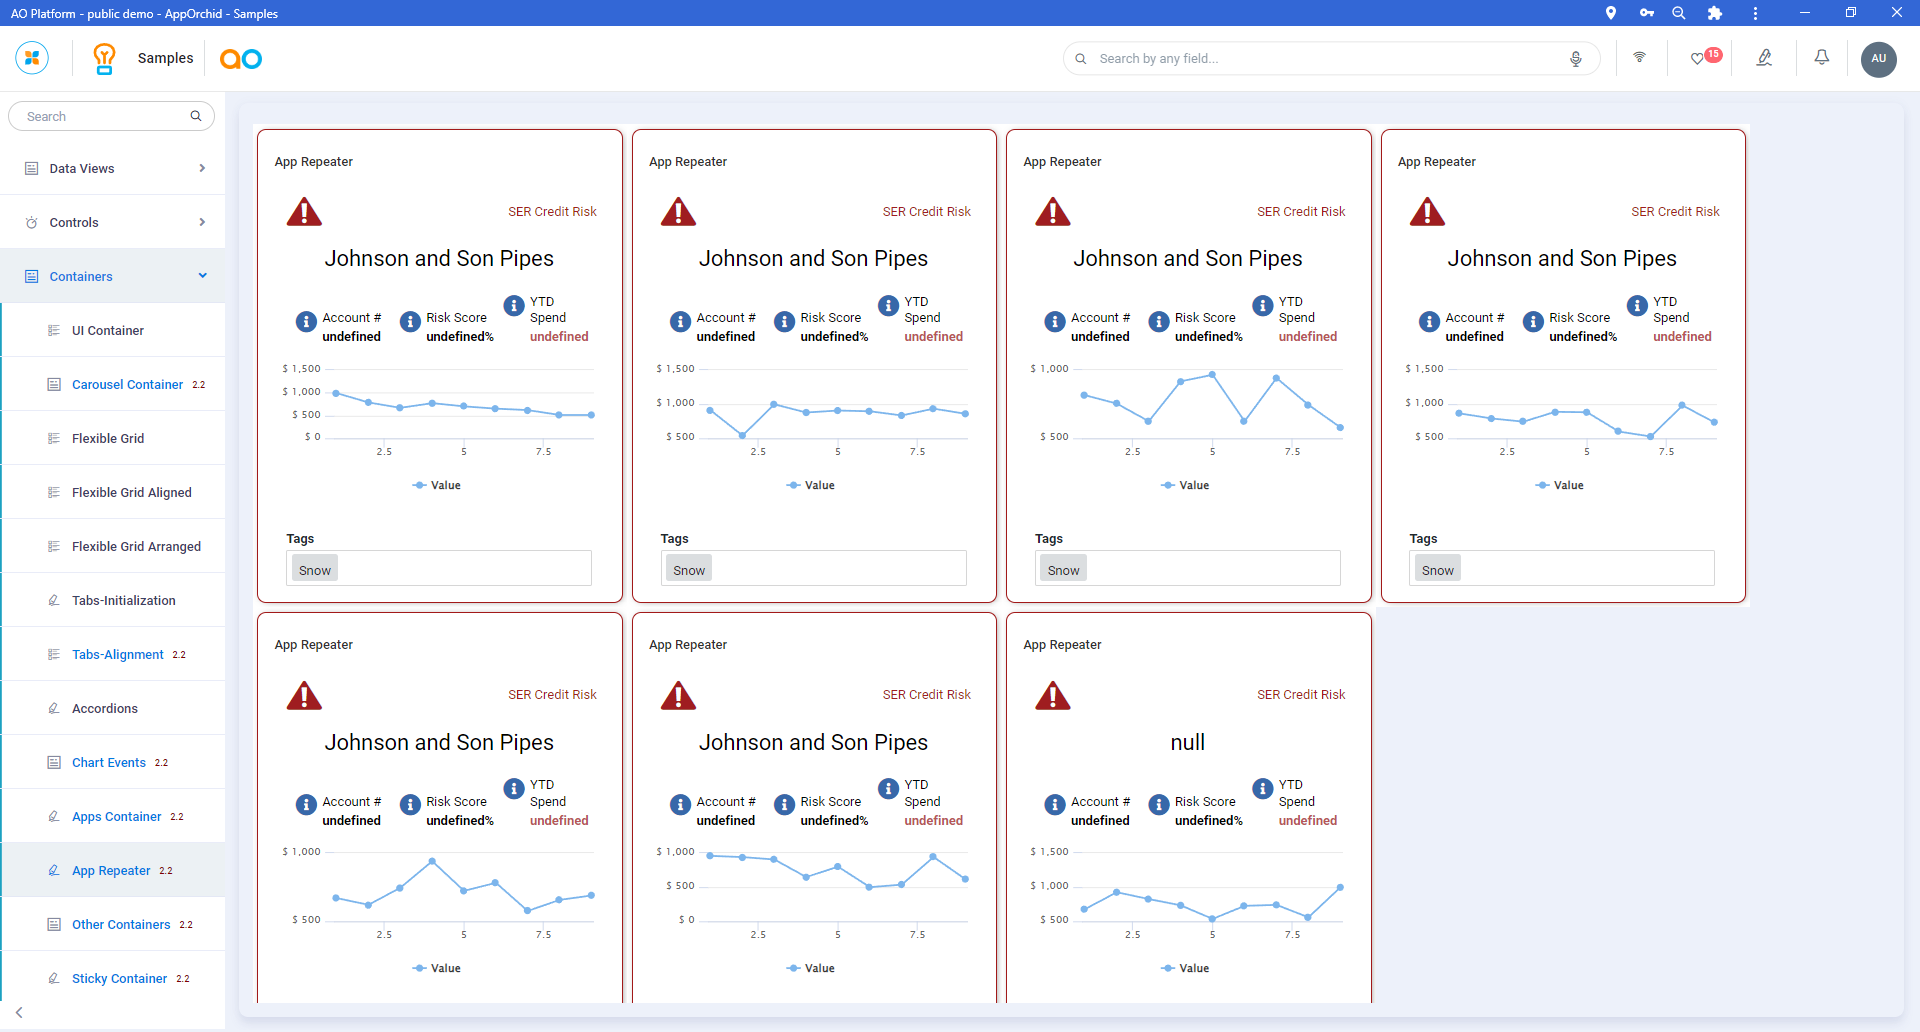This screenshot has height=1032, width=1920.
Task: Click the lightbulb Samples logo icon
Action: point(104,59)
